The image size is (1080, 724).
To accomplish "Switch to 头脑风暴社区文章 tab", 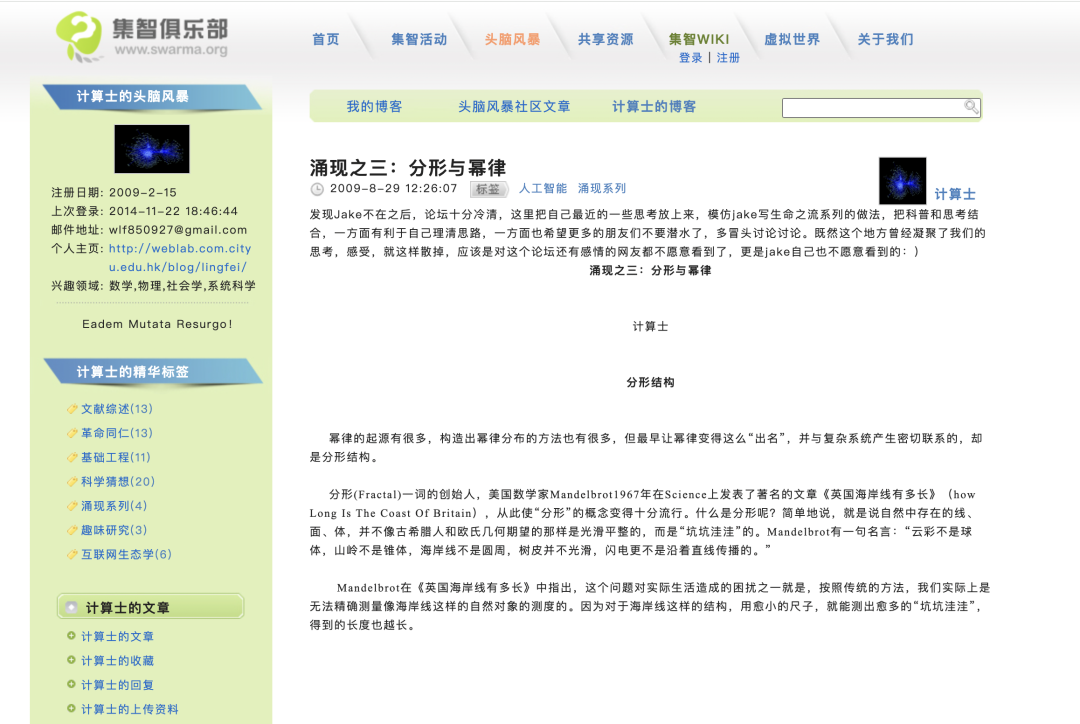I will [514, 106].
